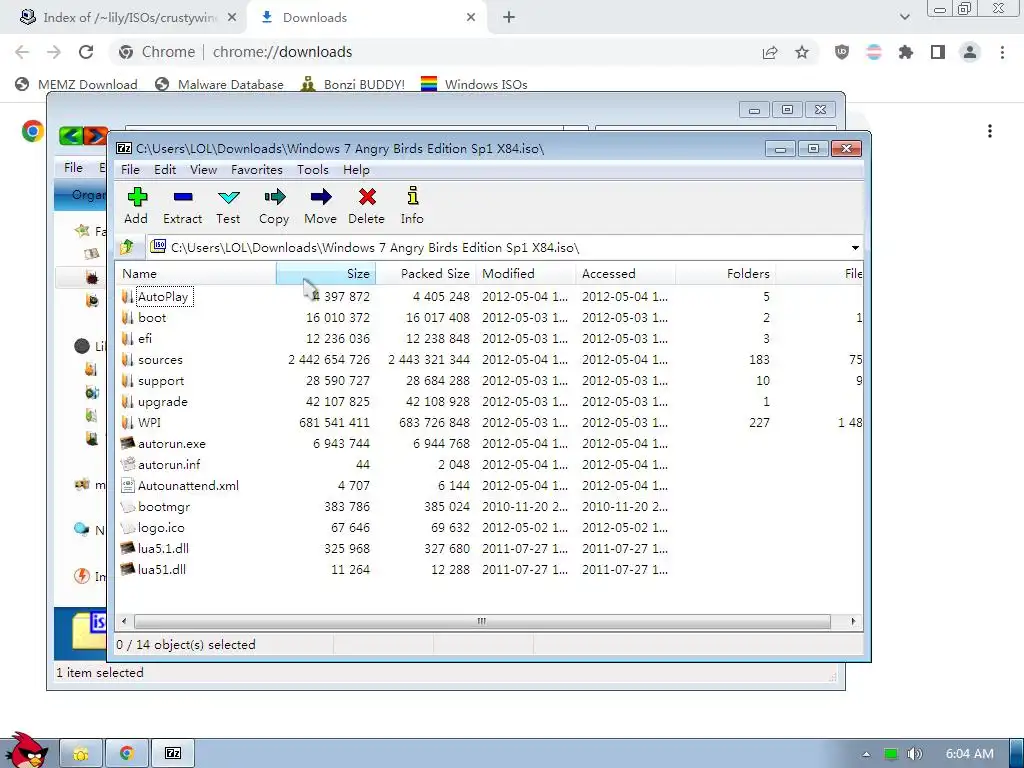Click the Chrome extensions puzzle icon
Screen dimensions: 1024x768
(x=905, y=52)
